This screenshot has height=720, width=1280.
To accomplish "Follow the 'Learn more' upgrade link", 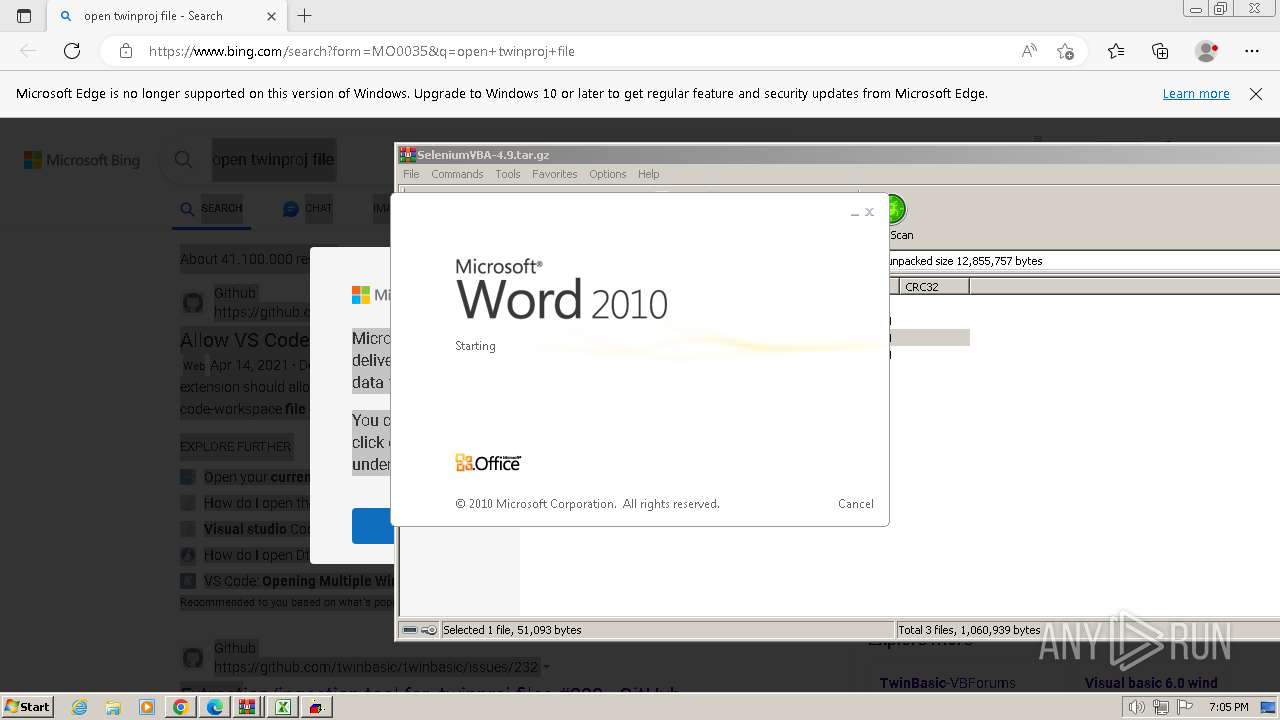I will click(x=1196, y=94).
